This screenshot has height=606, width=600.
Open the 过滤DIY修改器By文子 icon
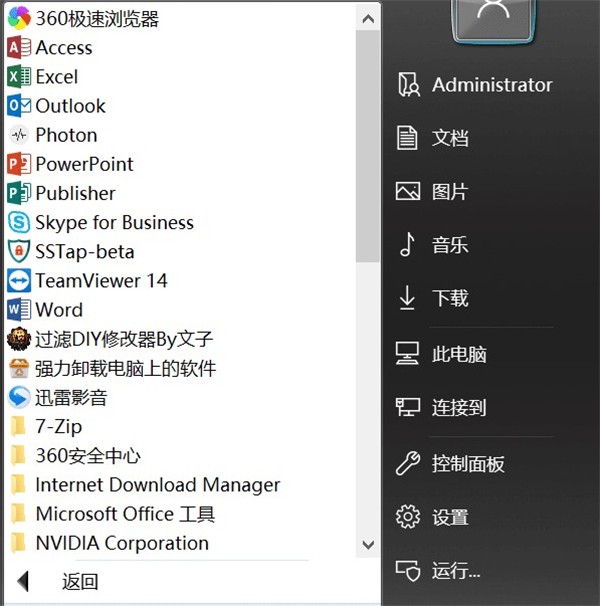[19, 339]
